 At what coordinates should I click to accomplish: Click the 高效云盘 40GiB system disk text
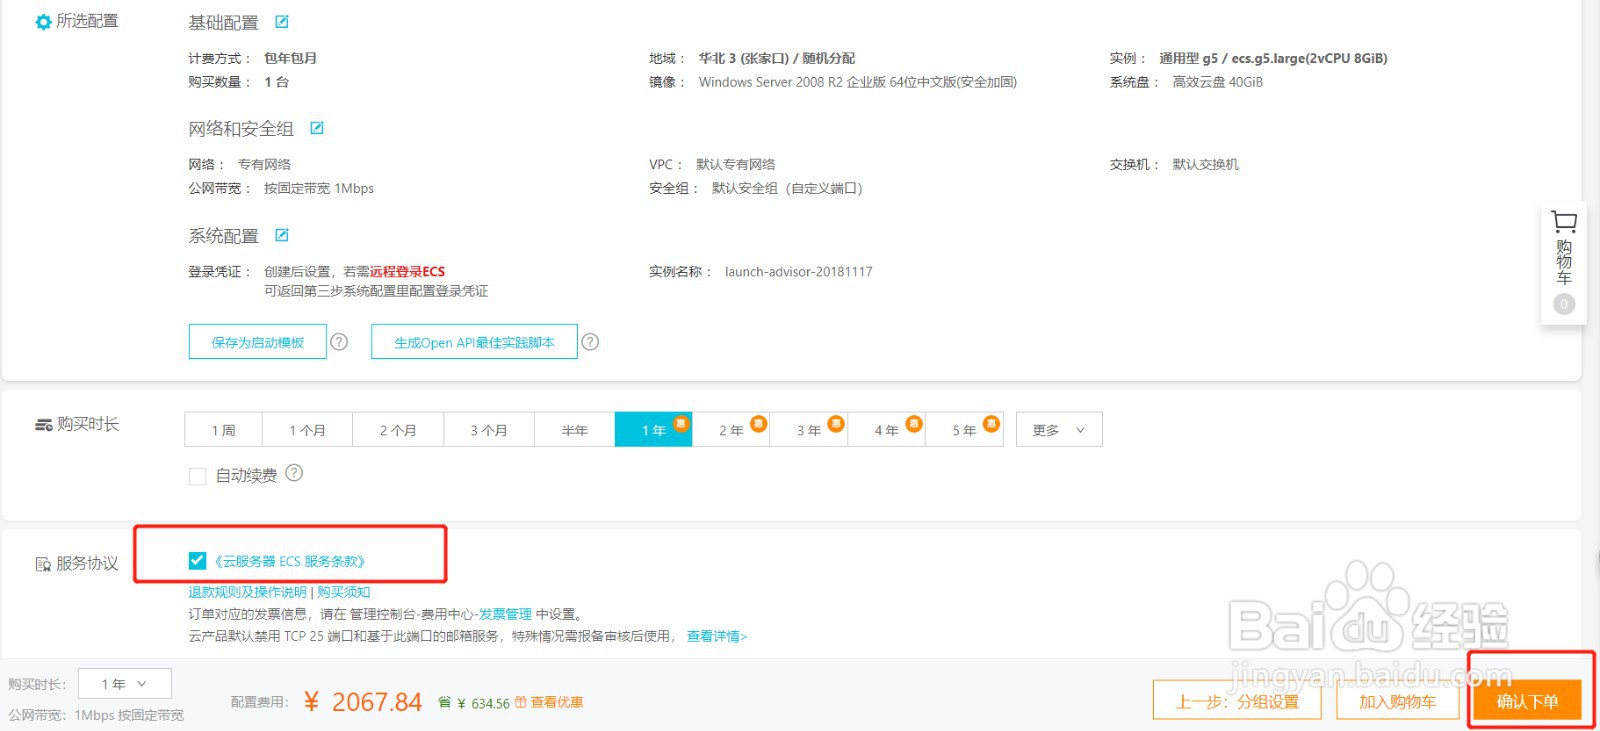click(1218, 82)
